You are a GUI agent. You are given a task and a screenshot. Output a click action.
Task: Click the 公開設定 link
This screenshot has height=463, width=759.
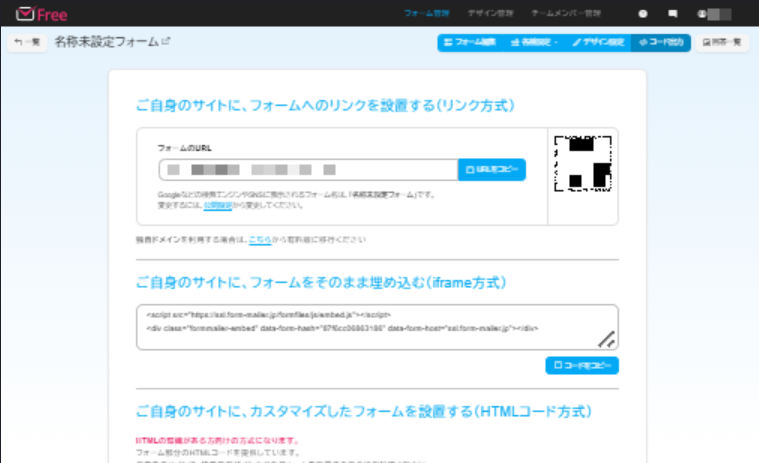(x=217, y=205)
